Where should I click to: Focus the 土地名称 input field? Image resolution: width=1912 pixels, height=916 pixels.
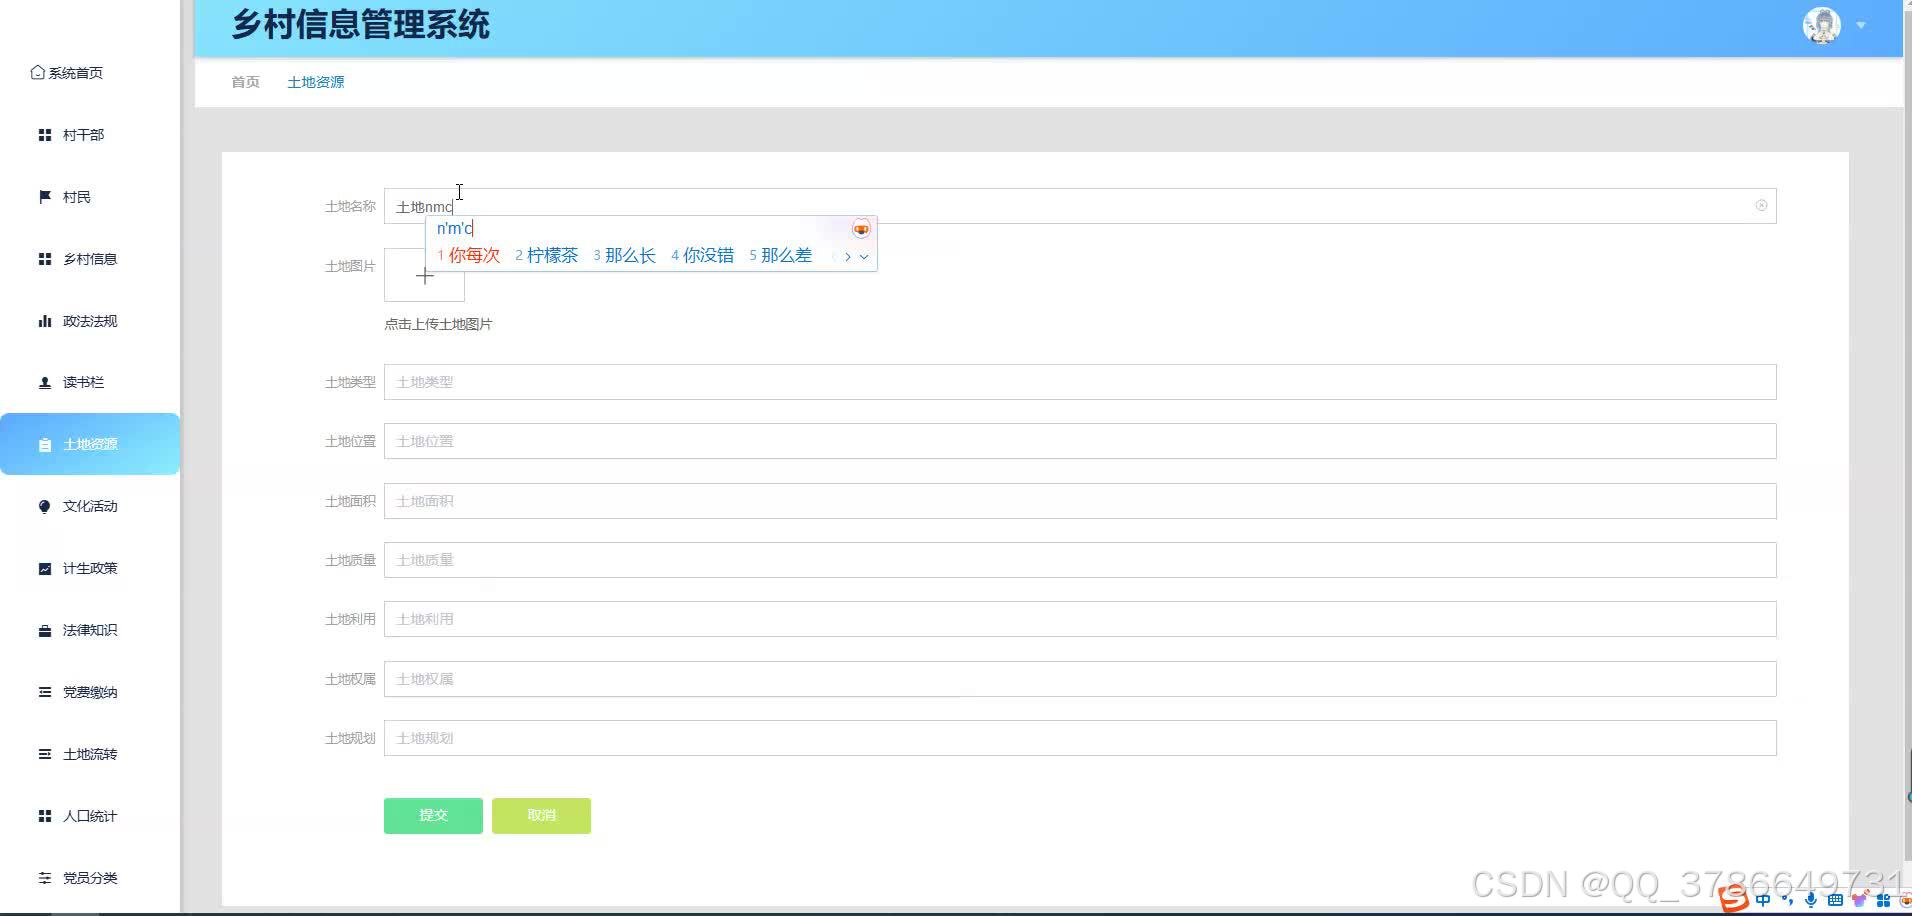pos(1080,206)
